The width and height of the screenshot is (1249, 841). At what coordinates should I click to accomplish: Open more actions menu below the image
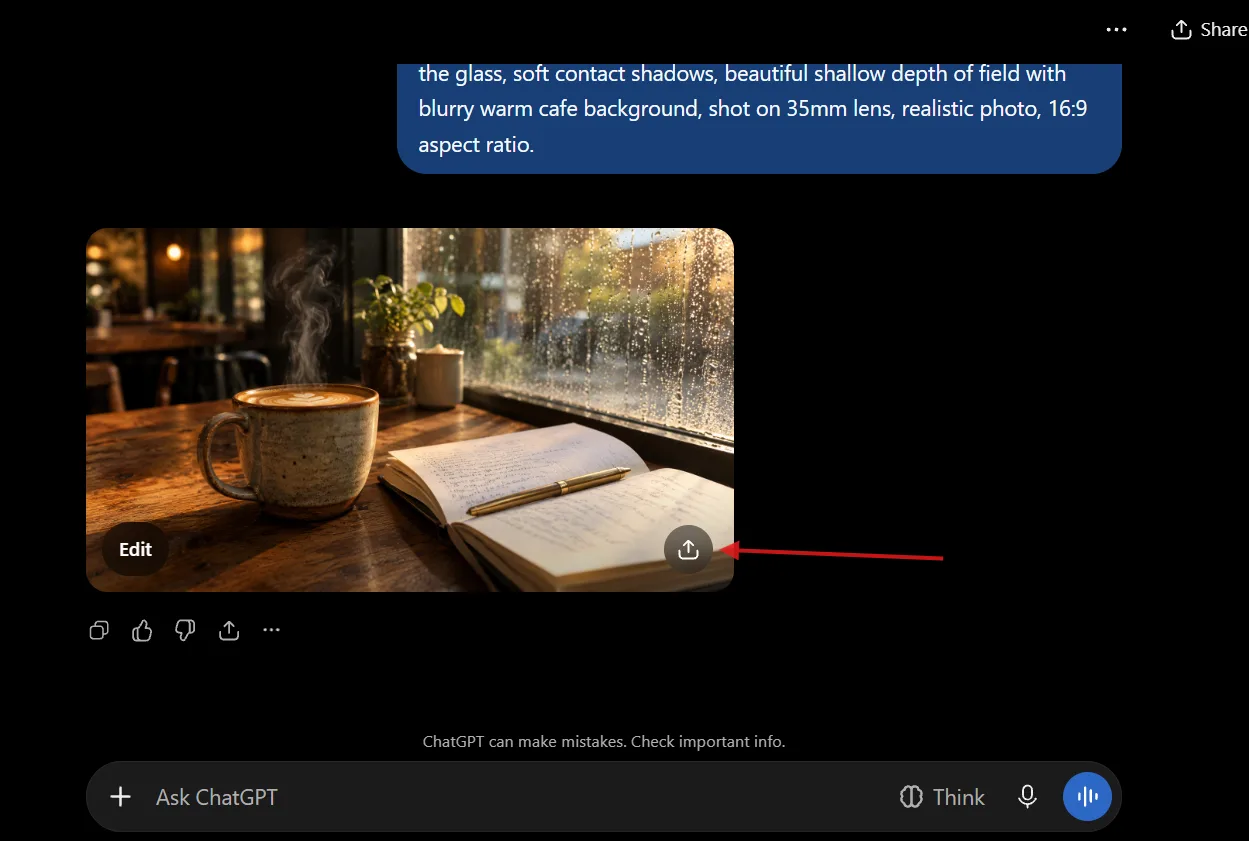272,630
